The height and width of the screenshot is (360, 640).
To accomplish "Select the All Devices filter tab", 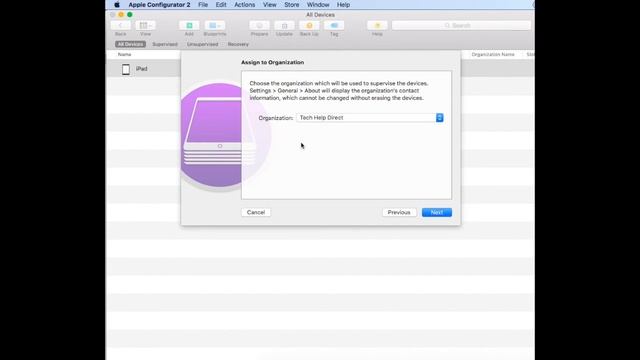I will pos(130,44).
